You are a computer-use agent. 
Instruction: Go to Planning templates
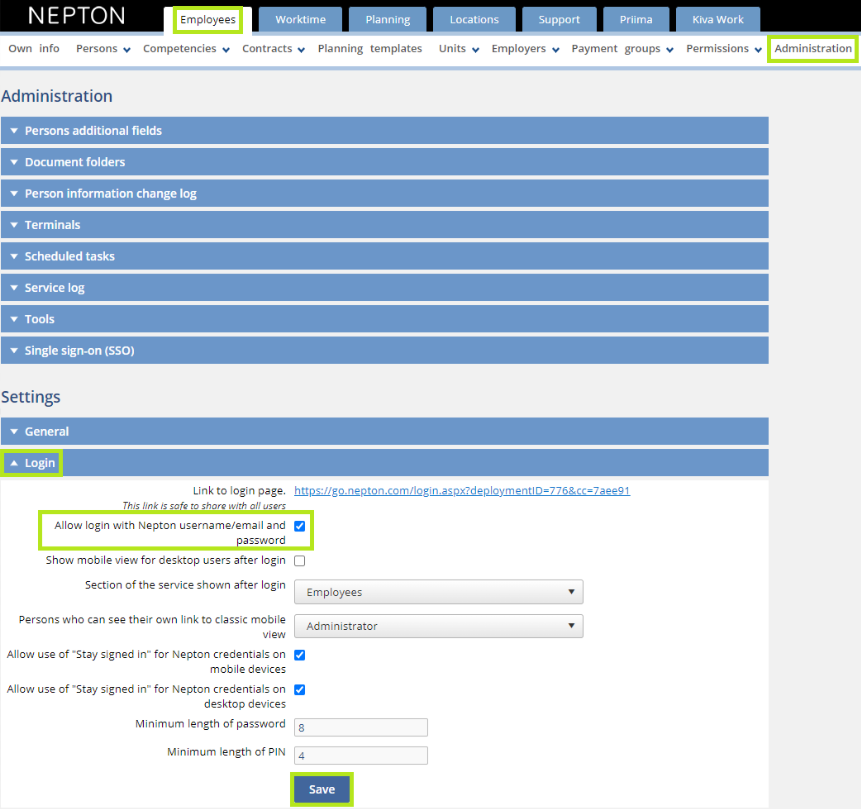click(x=370, y=48)
